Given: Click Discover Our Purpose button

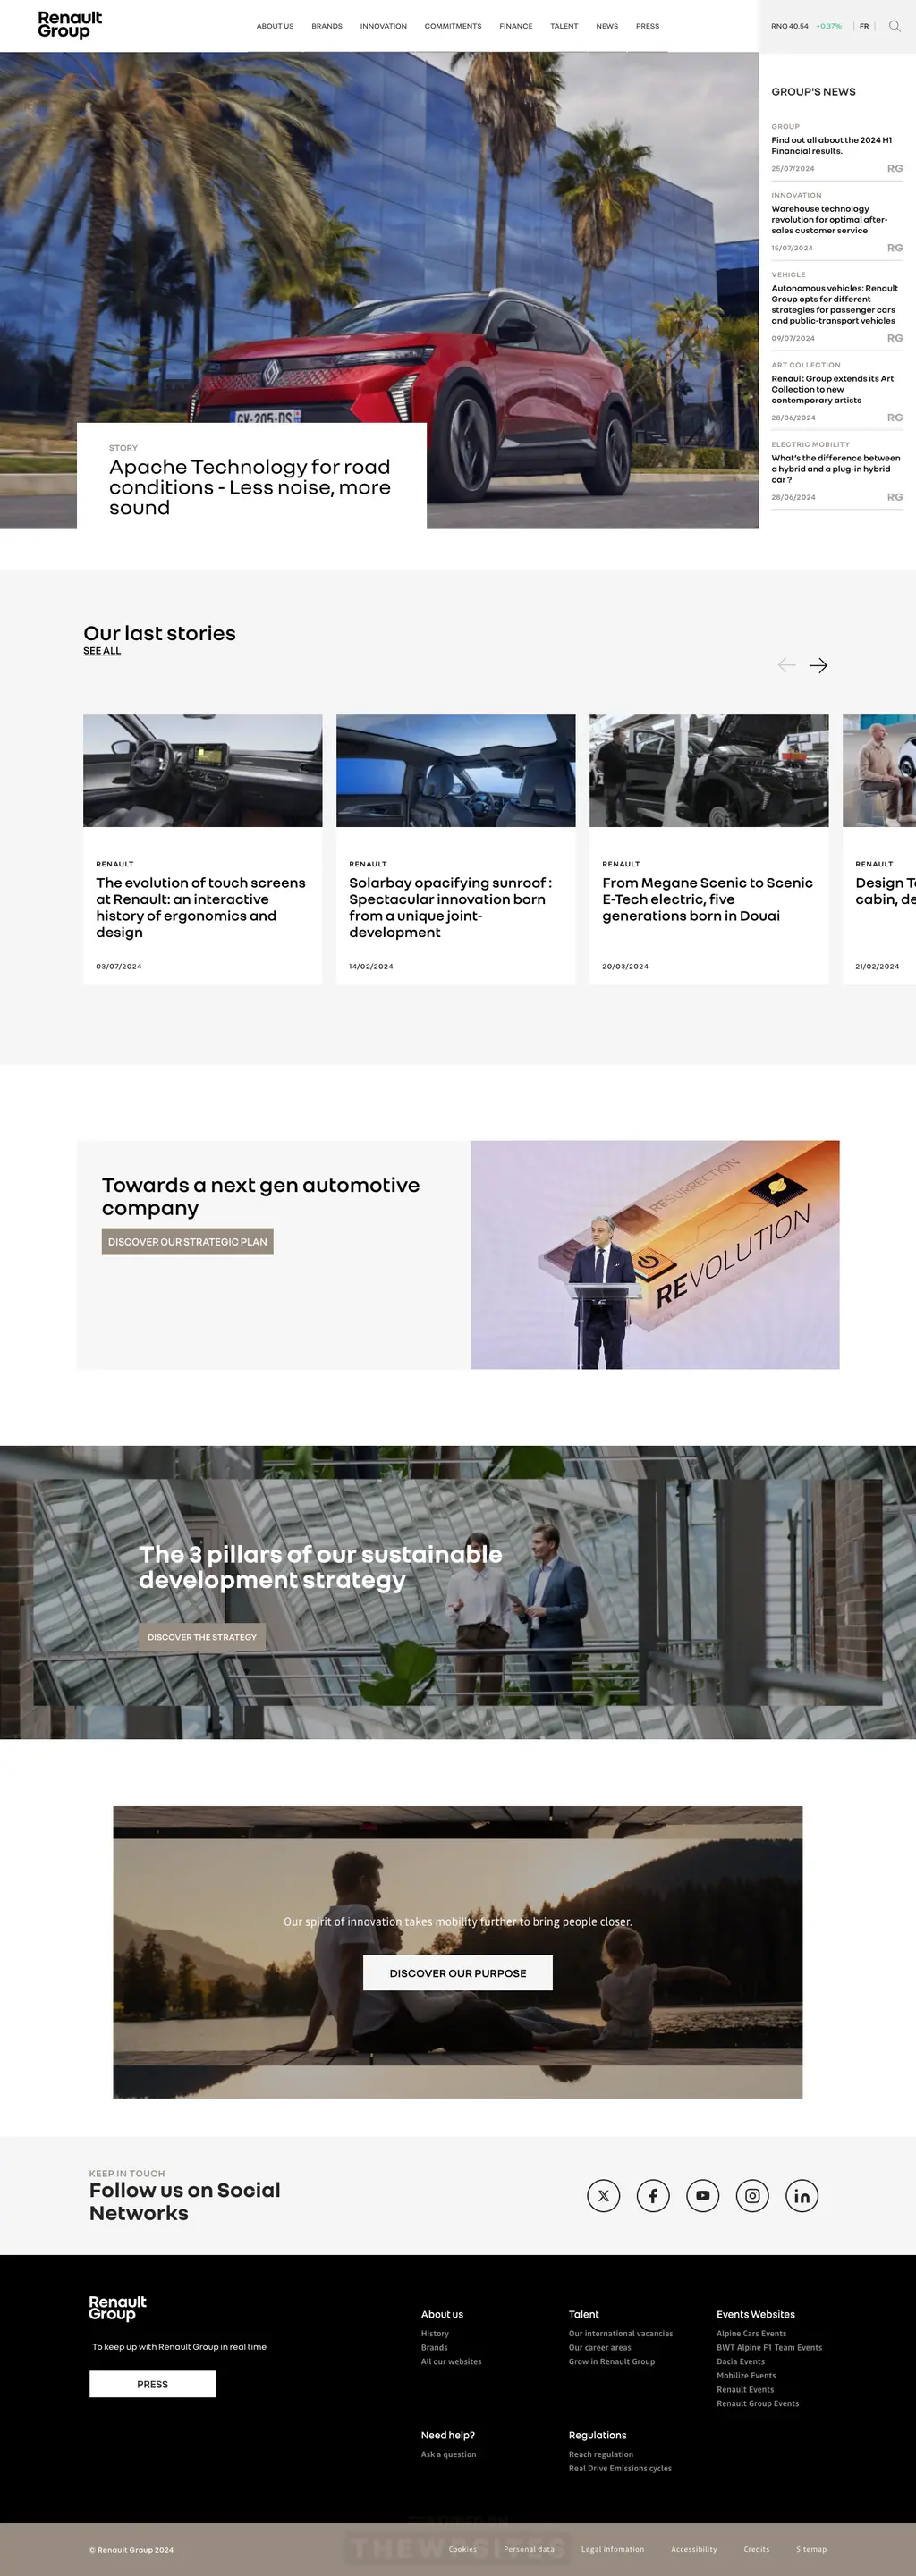Looking at the screenshot, I should [458, 1973].
